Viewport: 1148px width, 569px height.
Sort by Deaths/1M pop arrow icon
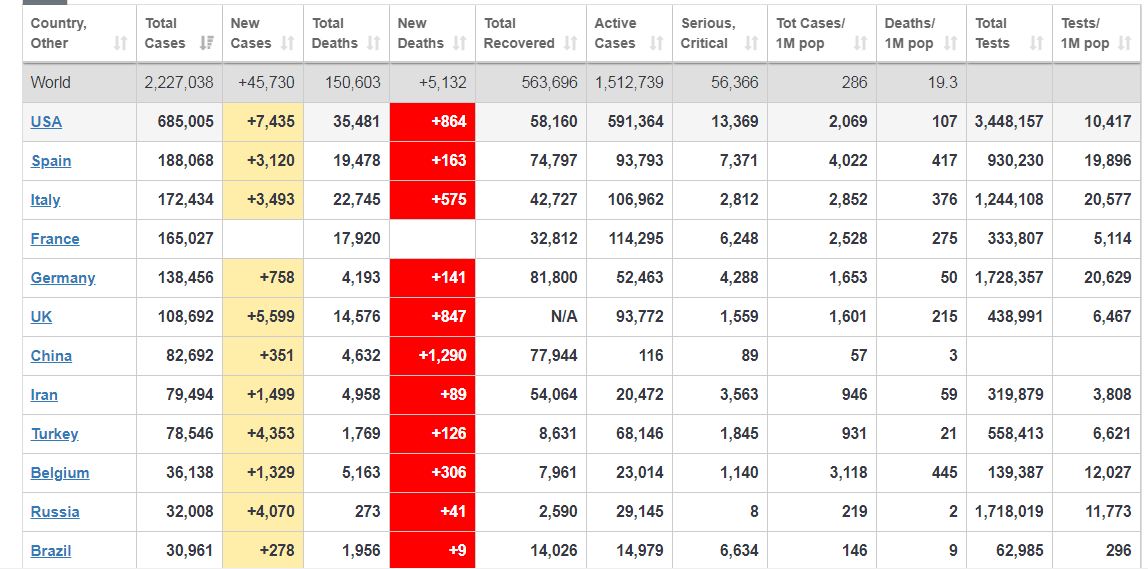tap(950, 43)
